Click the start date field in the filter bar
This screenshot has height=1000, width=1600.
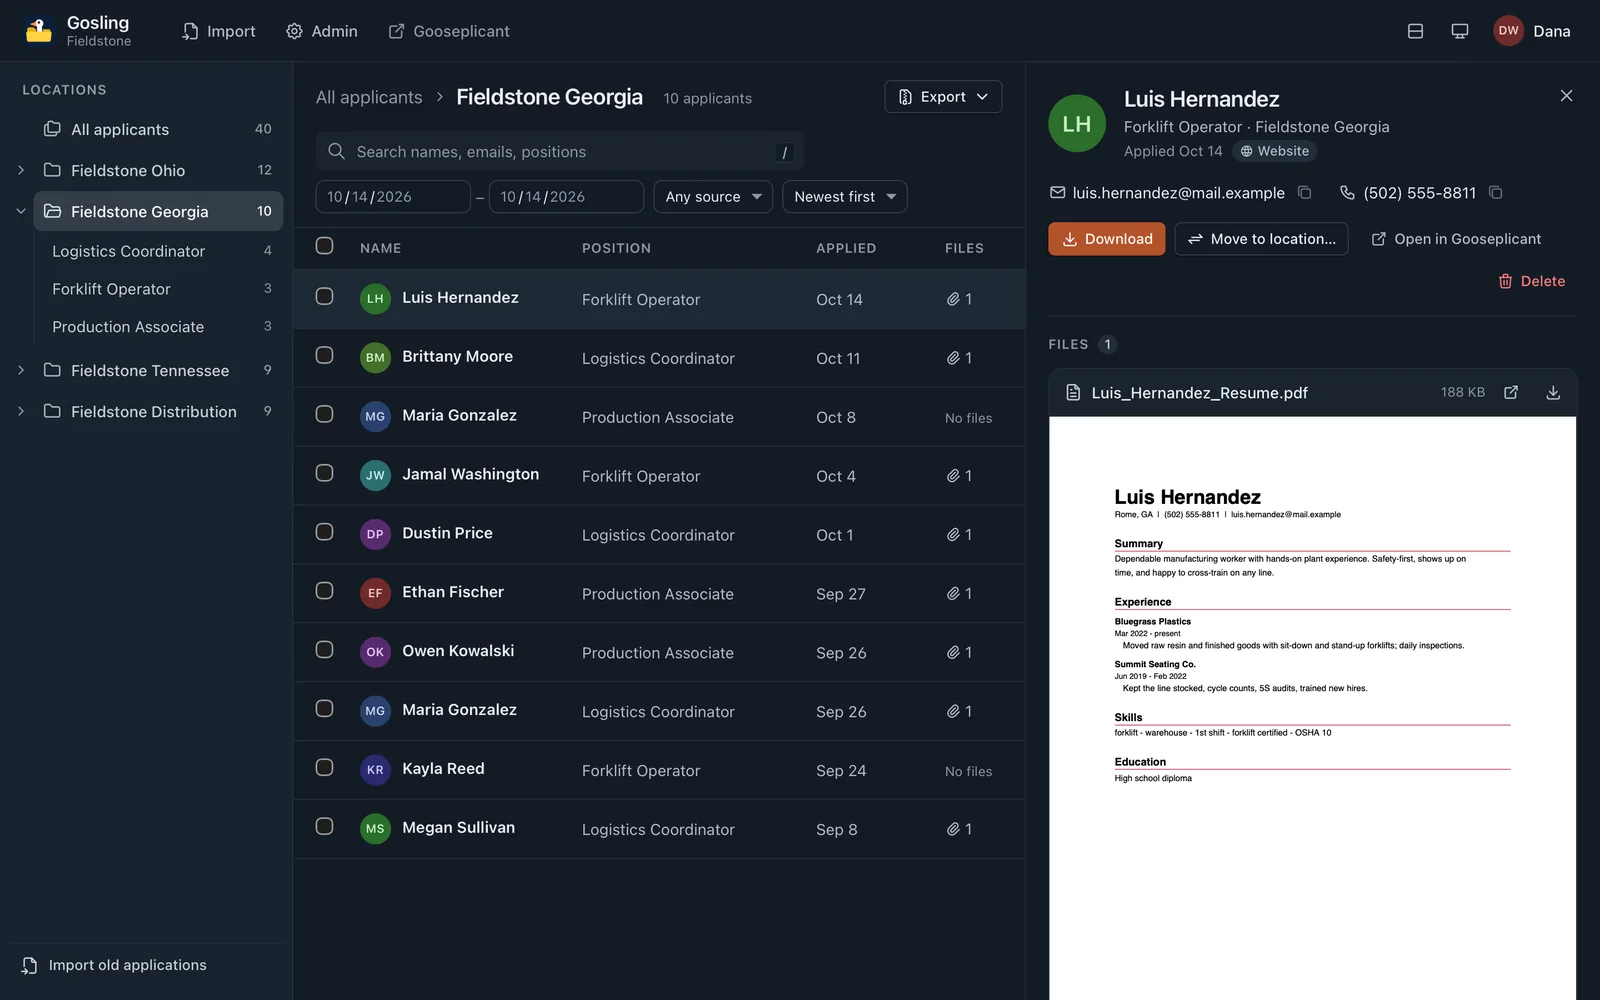tap(393, 197)
